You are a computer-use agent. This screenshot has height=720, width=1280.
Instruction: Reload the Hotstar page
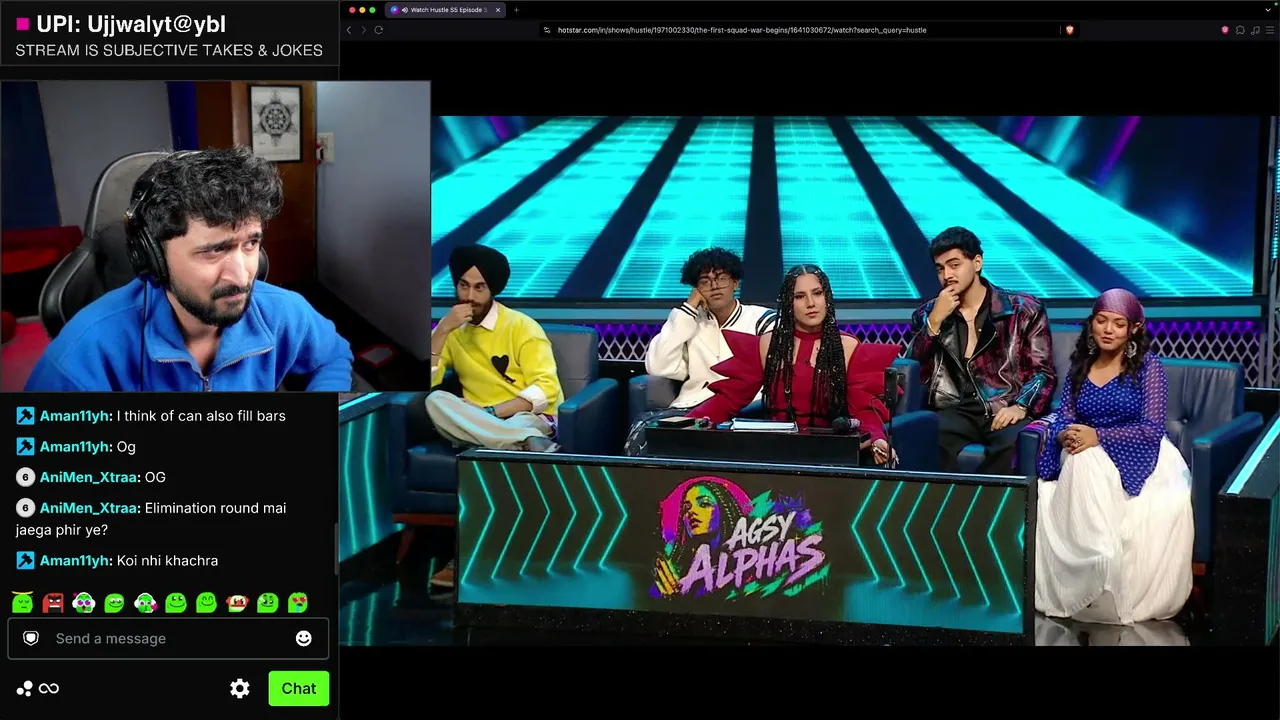(x=379, y=30)
